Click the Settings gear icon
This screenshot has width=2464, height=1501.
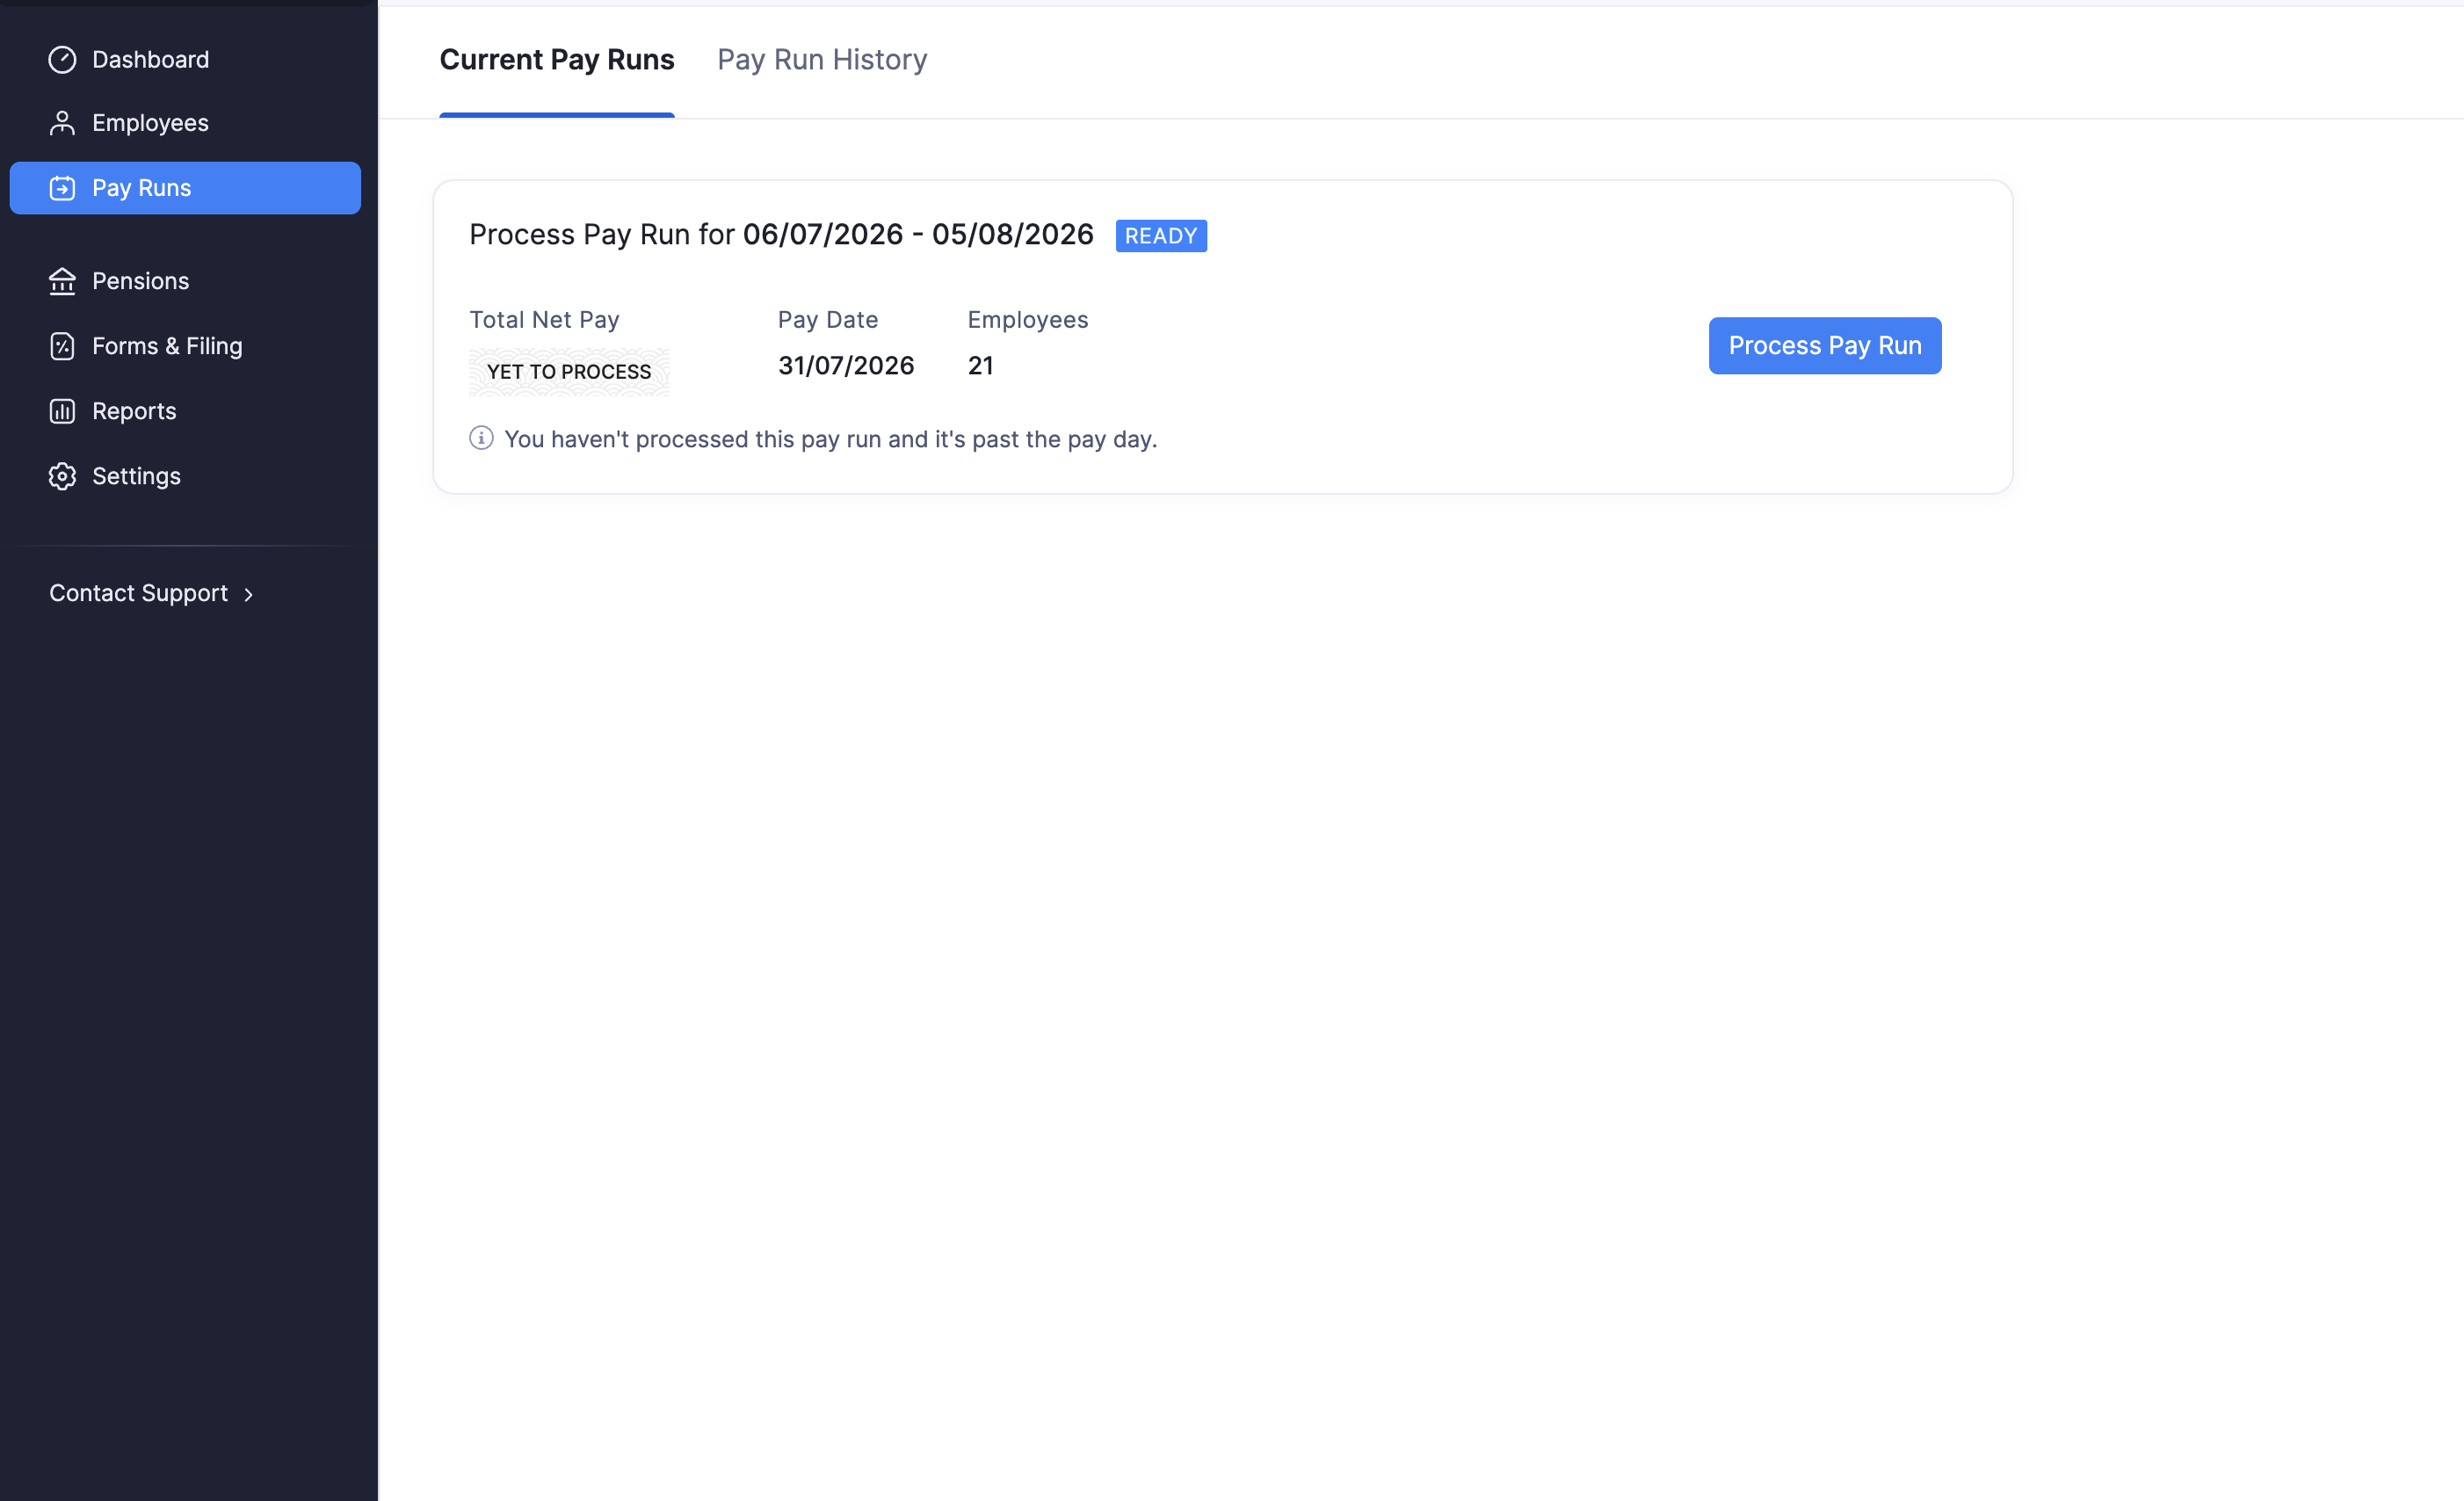[62, 476]
